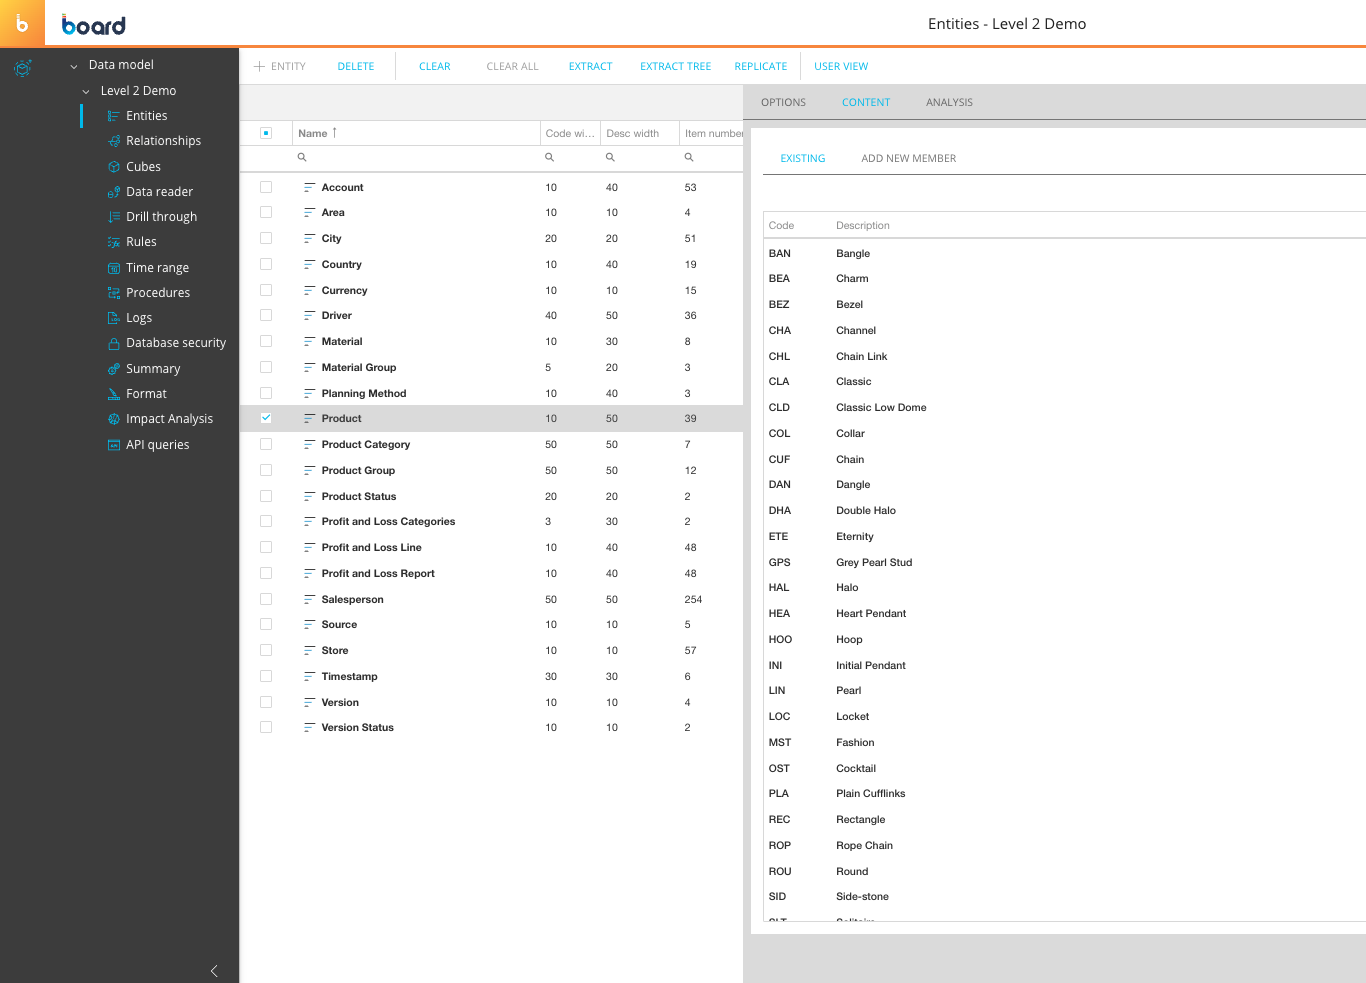
Task: Open the Drill through section
Action: [160, 216]
